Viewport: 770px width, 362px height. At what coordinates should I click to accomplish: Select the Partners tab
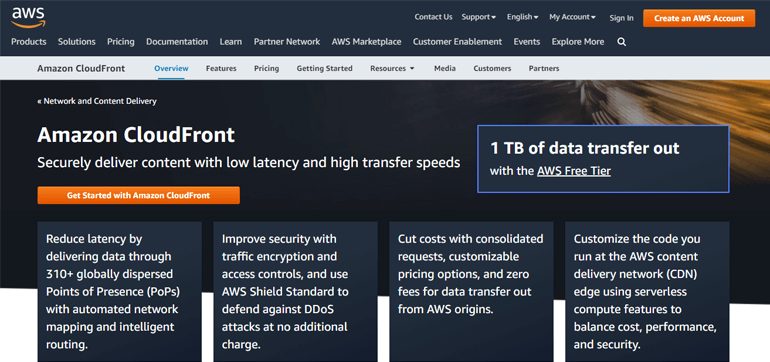pyautogui.click(x=544, y=68)
